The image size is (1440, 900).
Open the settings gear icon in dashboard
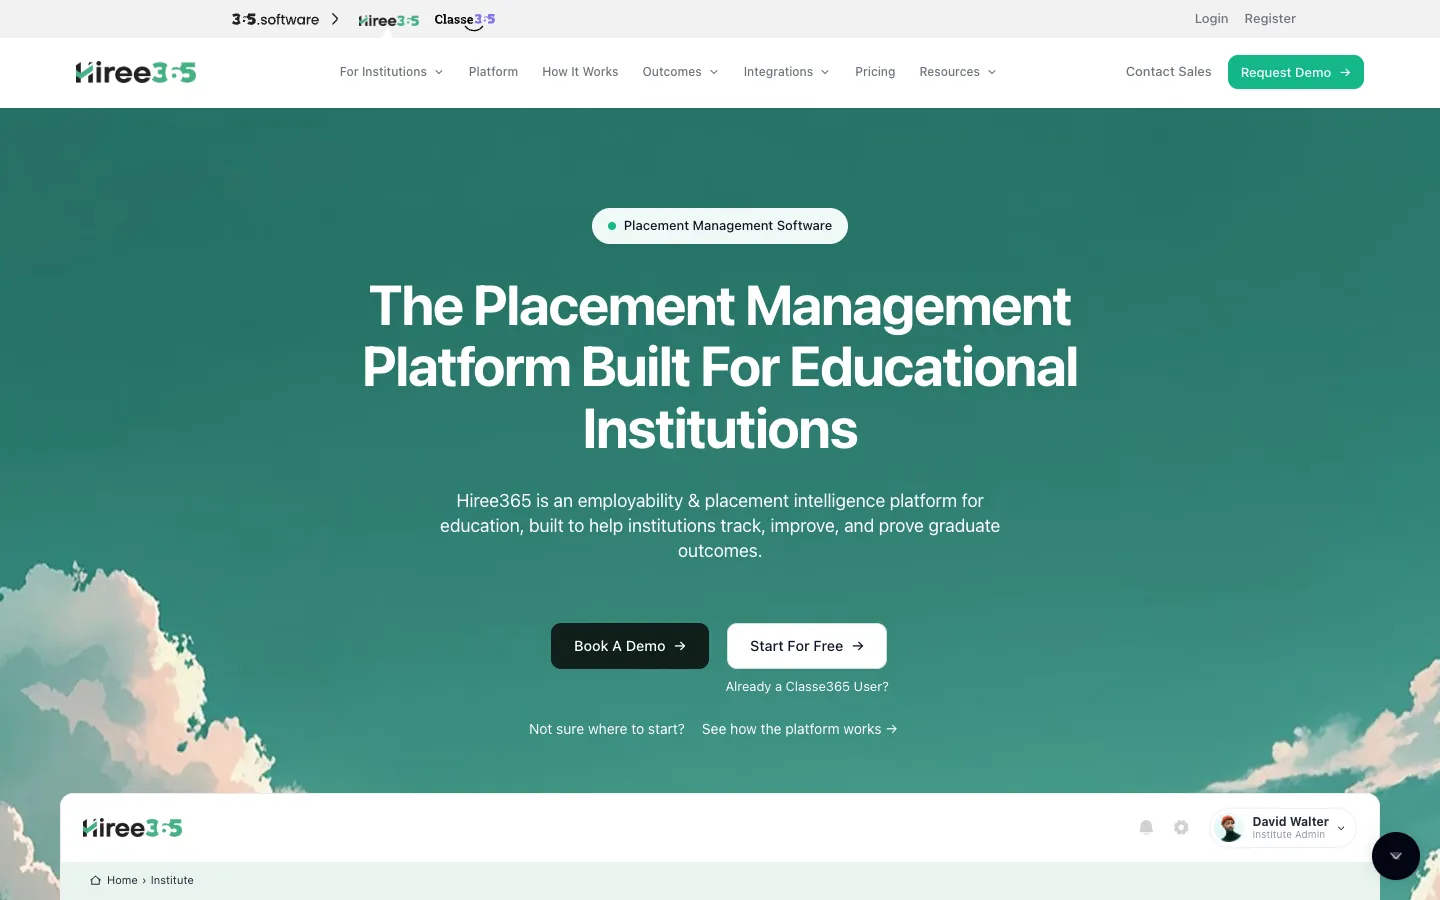coord(1181,827)
